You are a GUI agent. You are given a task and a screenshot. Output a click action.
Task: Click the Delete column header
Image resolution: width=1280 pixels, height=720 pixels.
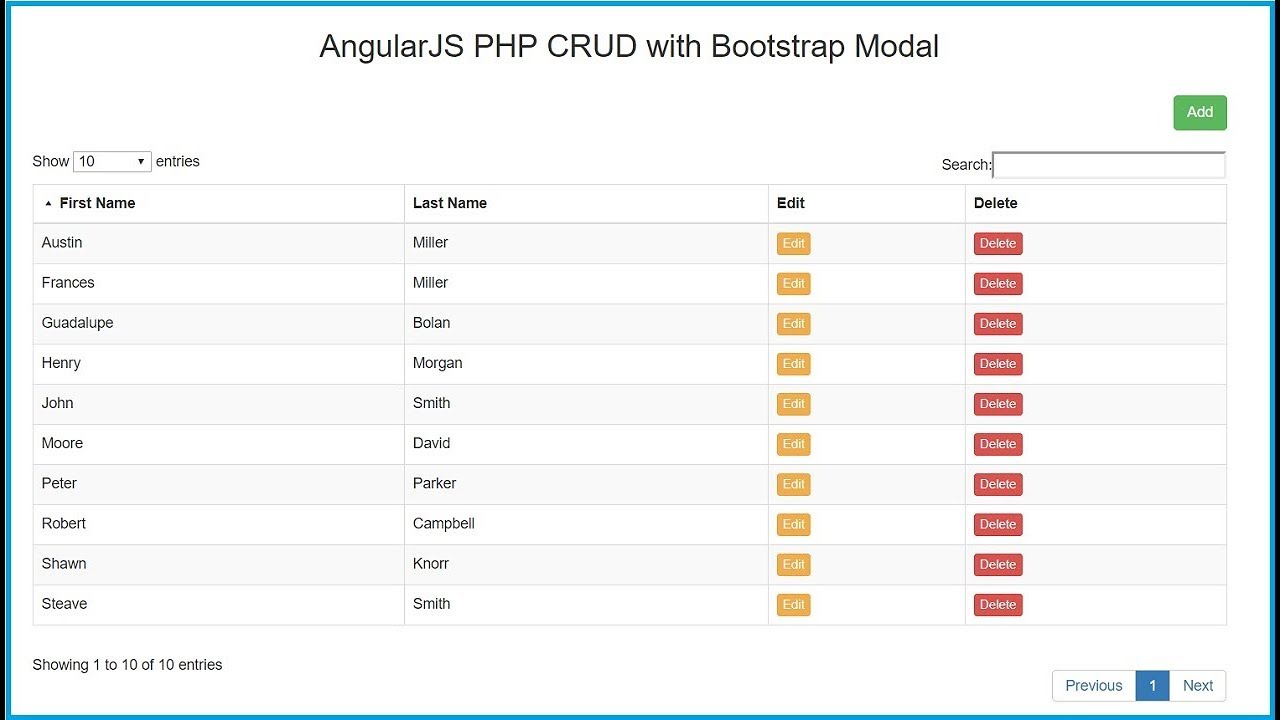coord(1096,203)
